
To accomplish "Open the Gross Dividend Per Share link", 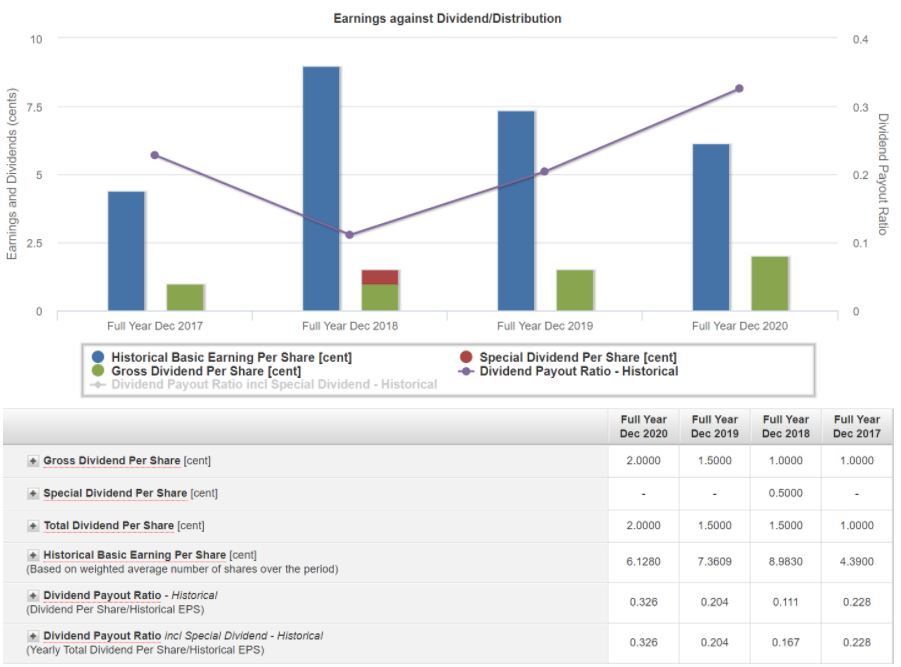I will click(112, 461).
